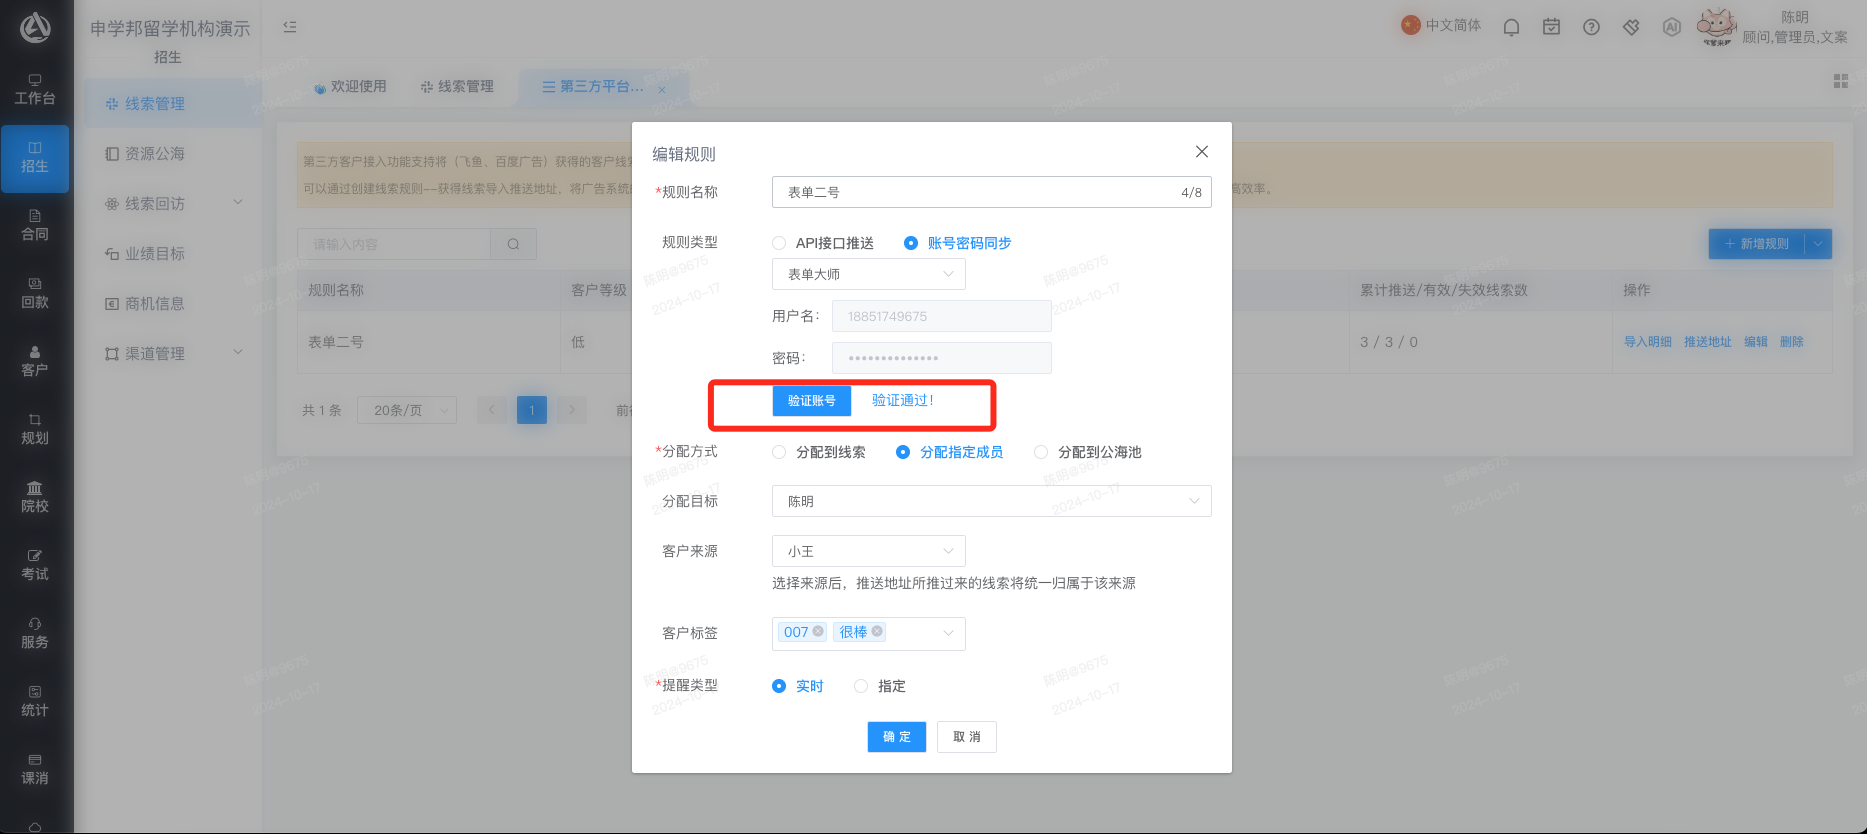Select the API接口推送 rule type

point(823,243)
